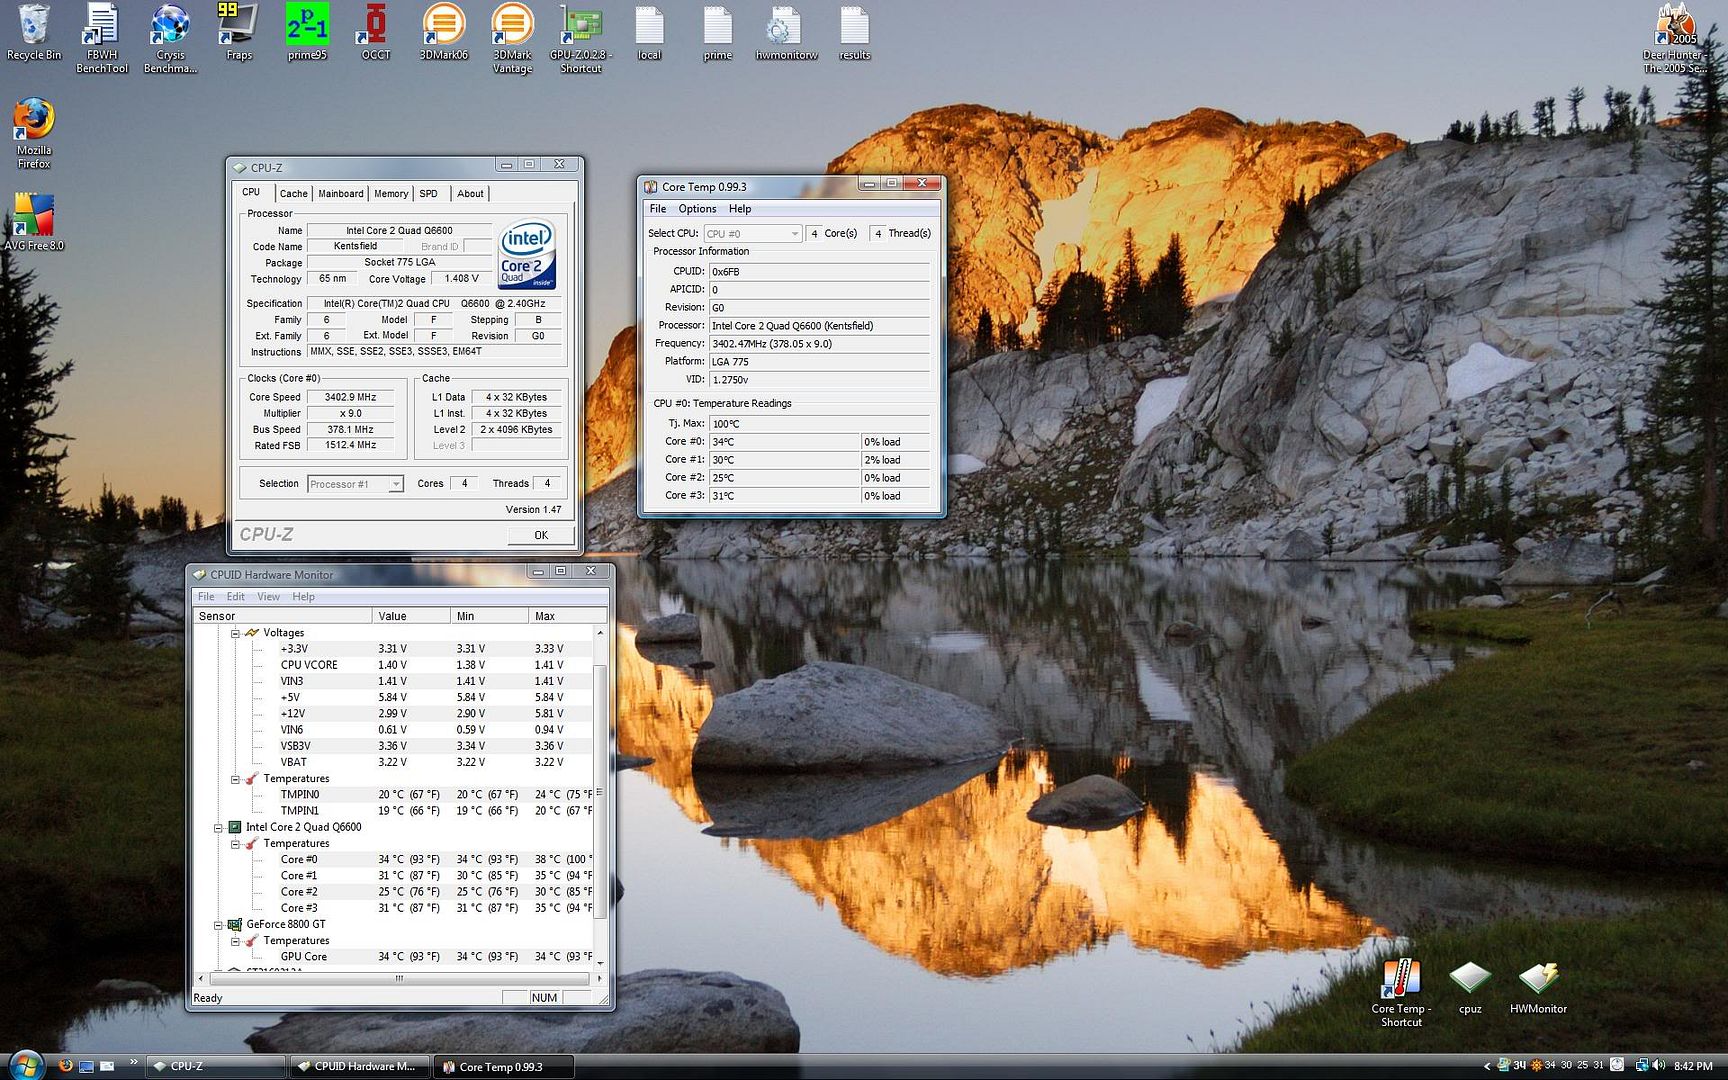
Task: Click the Hardware Monitor horizontal scrollbar
Action: tap(399, 978)
